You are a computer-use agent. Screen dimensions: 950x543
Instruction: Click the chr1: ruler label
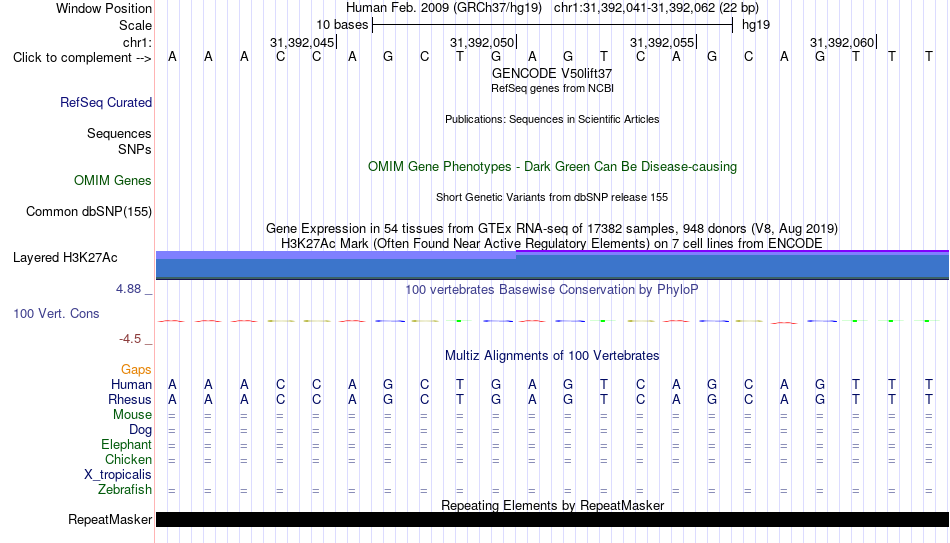pyautogui.click(x=137, y=42)
